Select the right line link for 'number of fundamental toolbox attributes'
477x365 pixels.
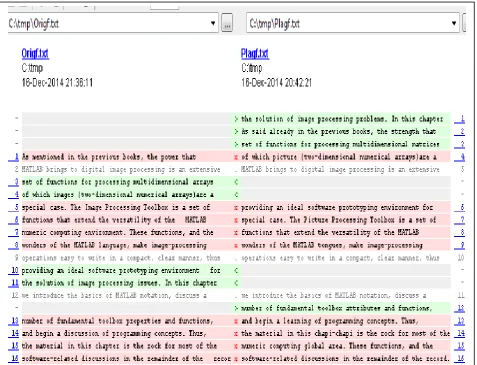point(461,308)
